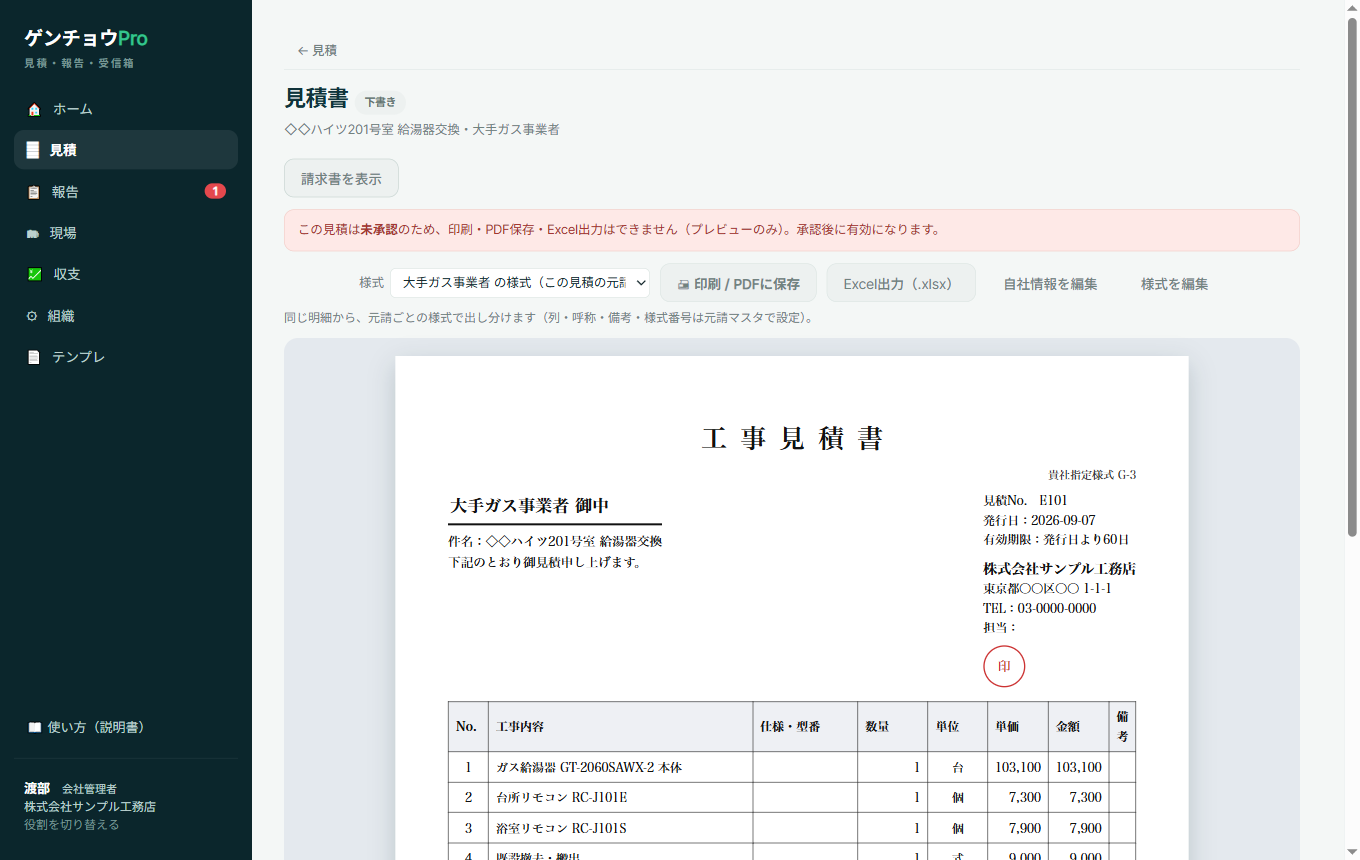This screenshot has width=1360, height=860.
Task: Click TEL：03-0000-0000 text
Action: 1039,608
